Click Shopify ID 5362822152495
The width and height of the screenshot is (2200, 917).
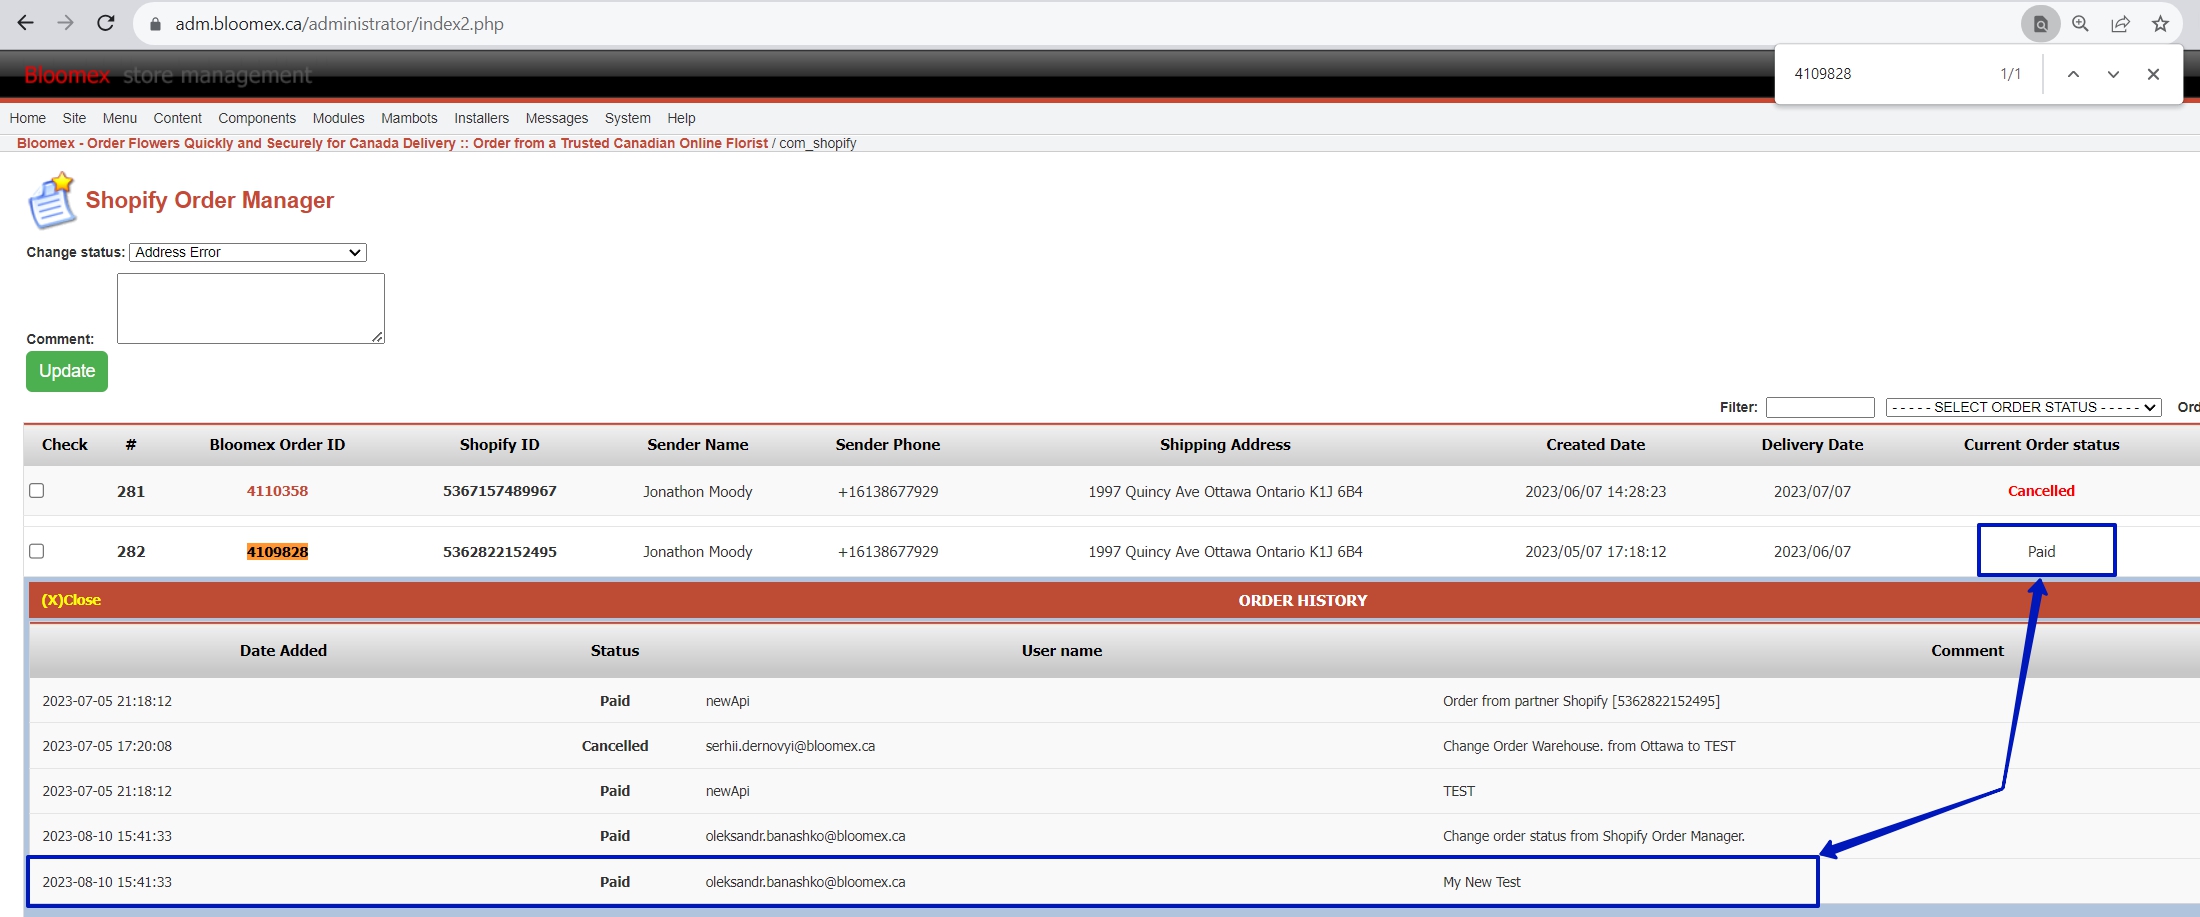coord(500,551)
